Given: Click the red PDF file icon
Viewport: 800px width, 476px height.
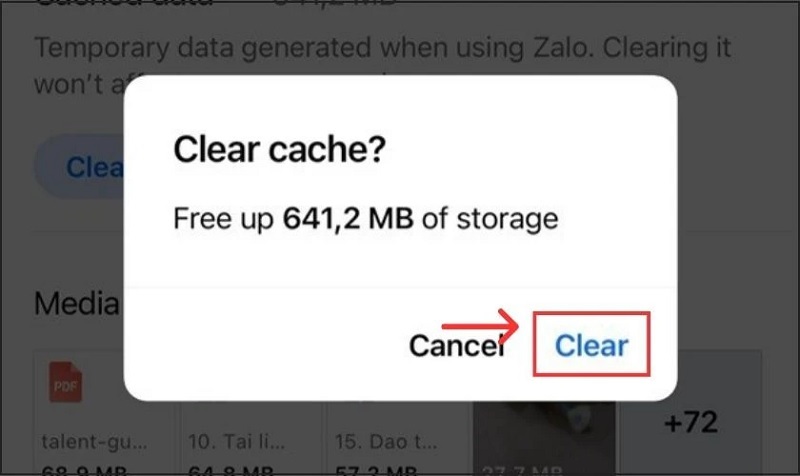Looking at the screenshot, I should point(66,382).
